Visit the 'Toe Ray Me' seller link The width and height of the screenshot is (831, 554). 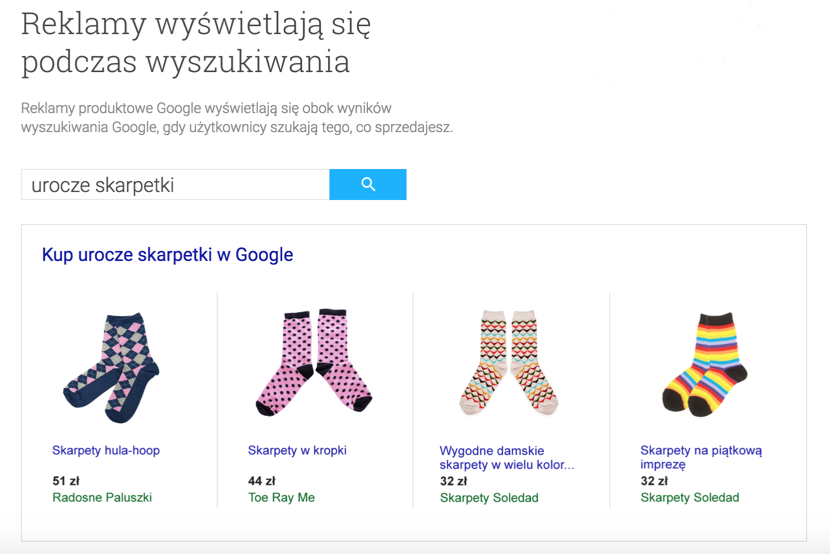(281, 497)
